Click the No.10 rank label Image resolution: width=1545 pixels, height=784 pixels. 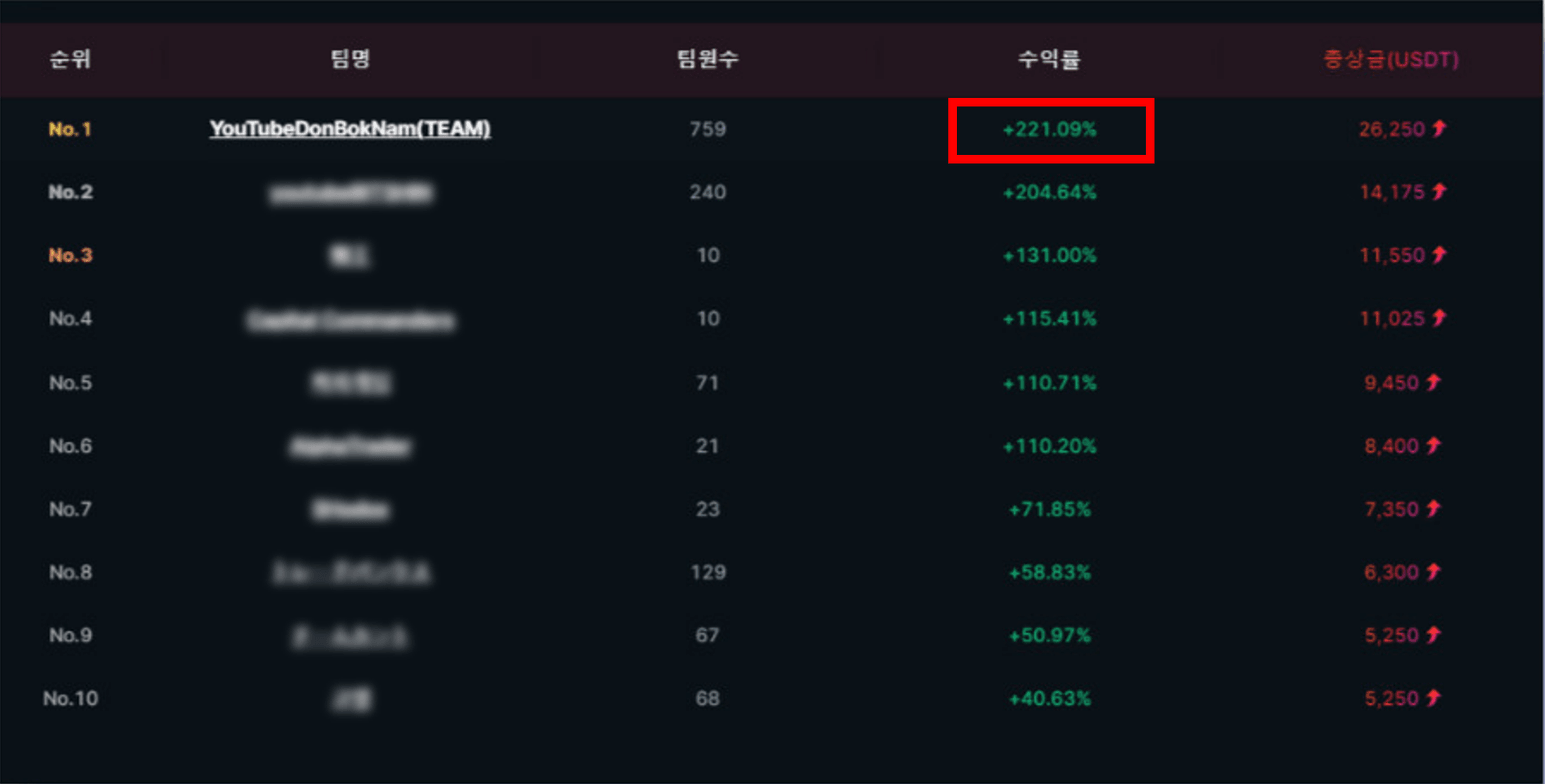[71, 699]
